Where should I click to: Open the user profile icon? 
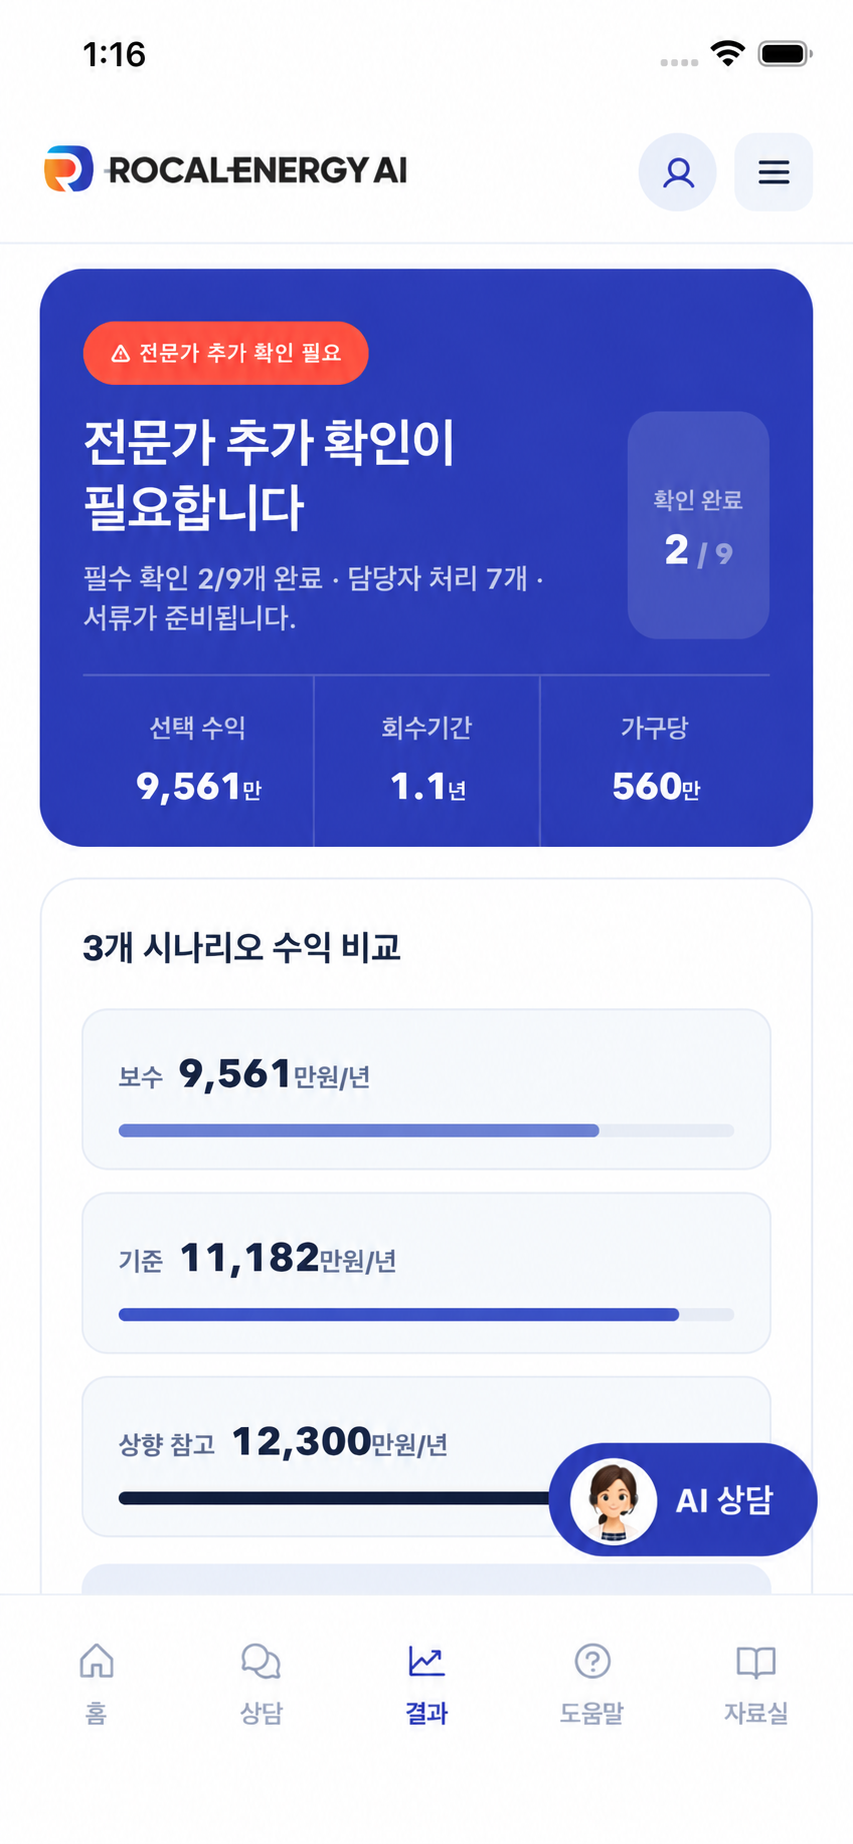pyautogui.click(x=677, y=172)
